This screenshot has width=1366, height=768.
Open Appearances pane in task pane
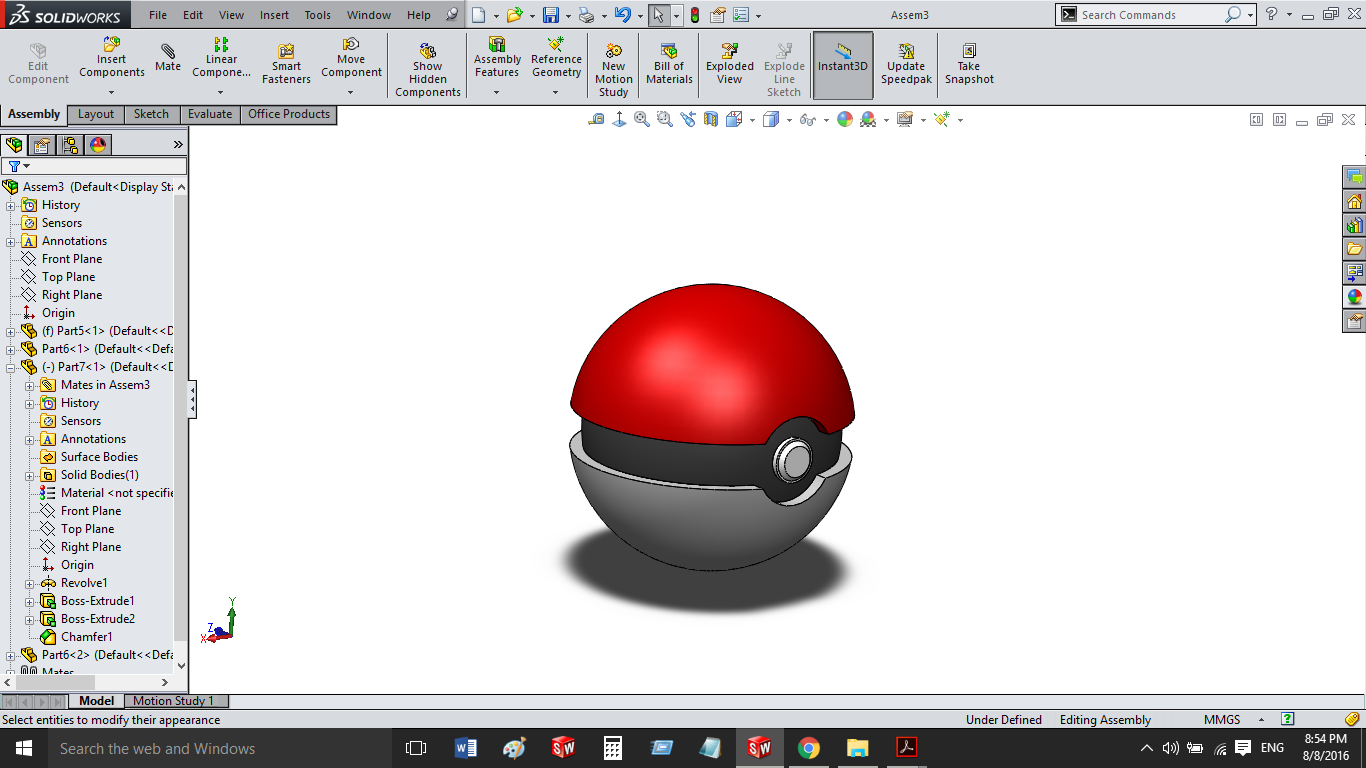pyautogui.click(x=1355, y=297)
